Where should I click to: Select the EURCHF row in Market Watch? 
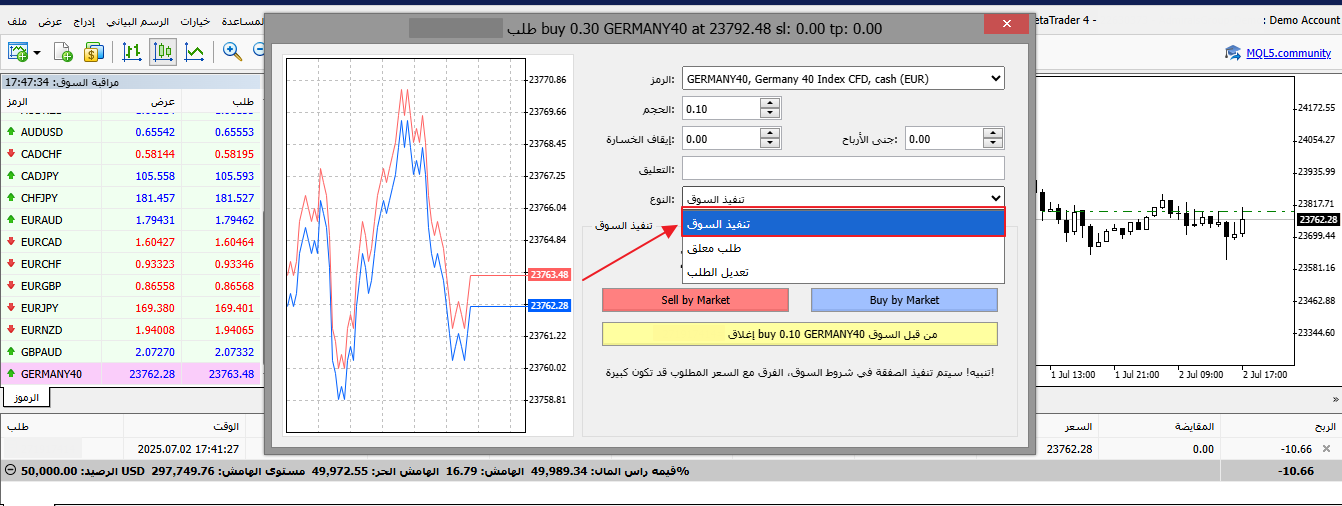(x=131, y=264)
